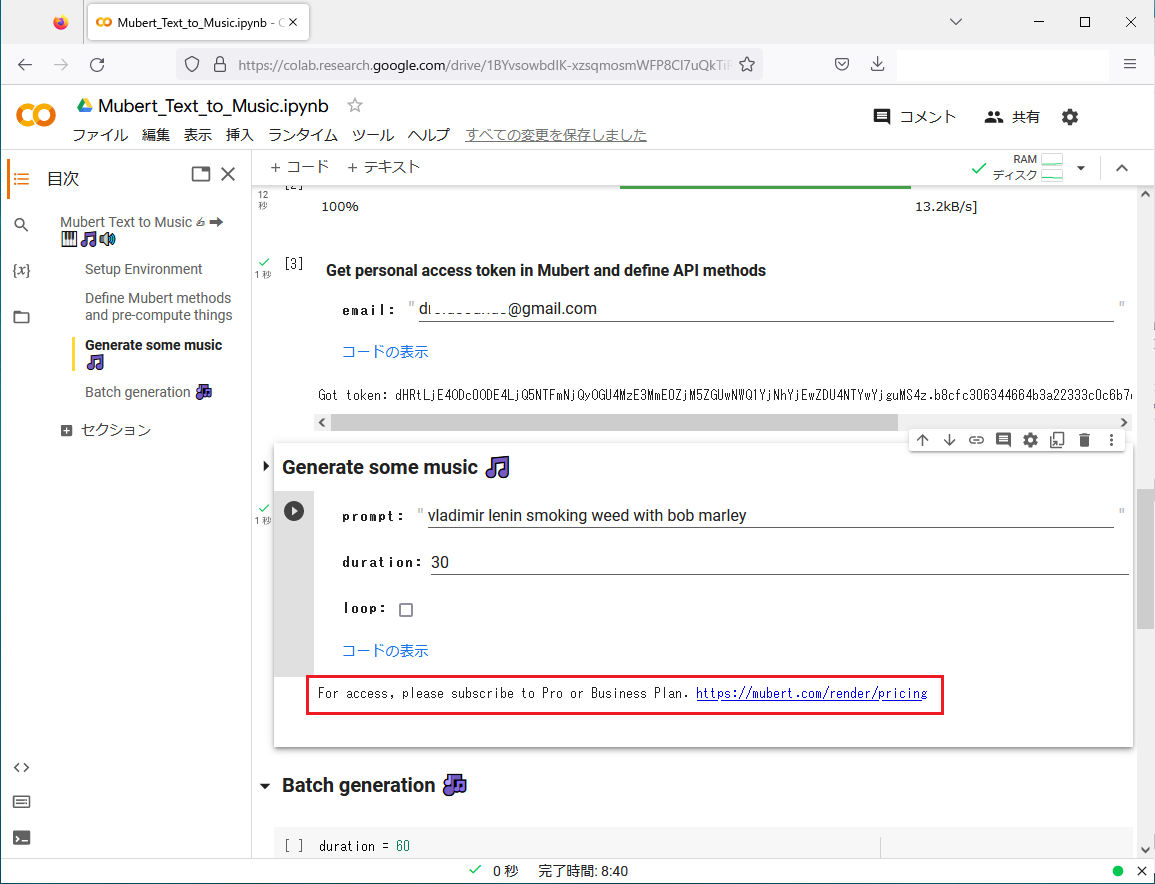The image size is (1155, 884).
Task: Collapse the Batch generation section
Action: point(265,786)
